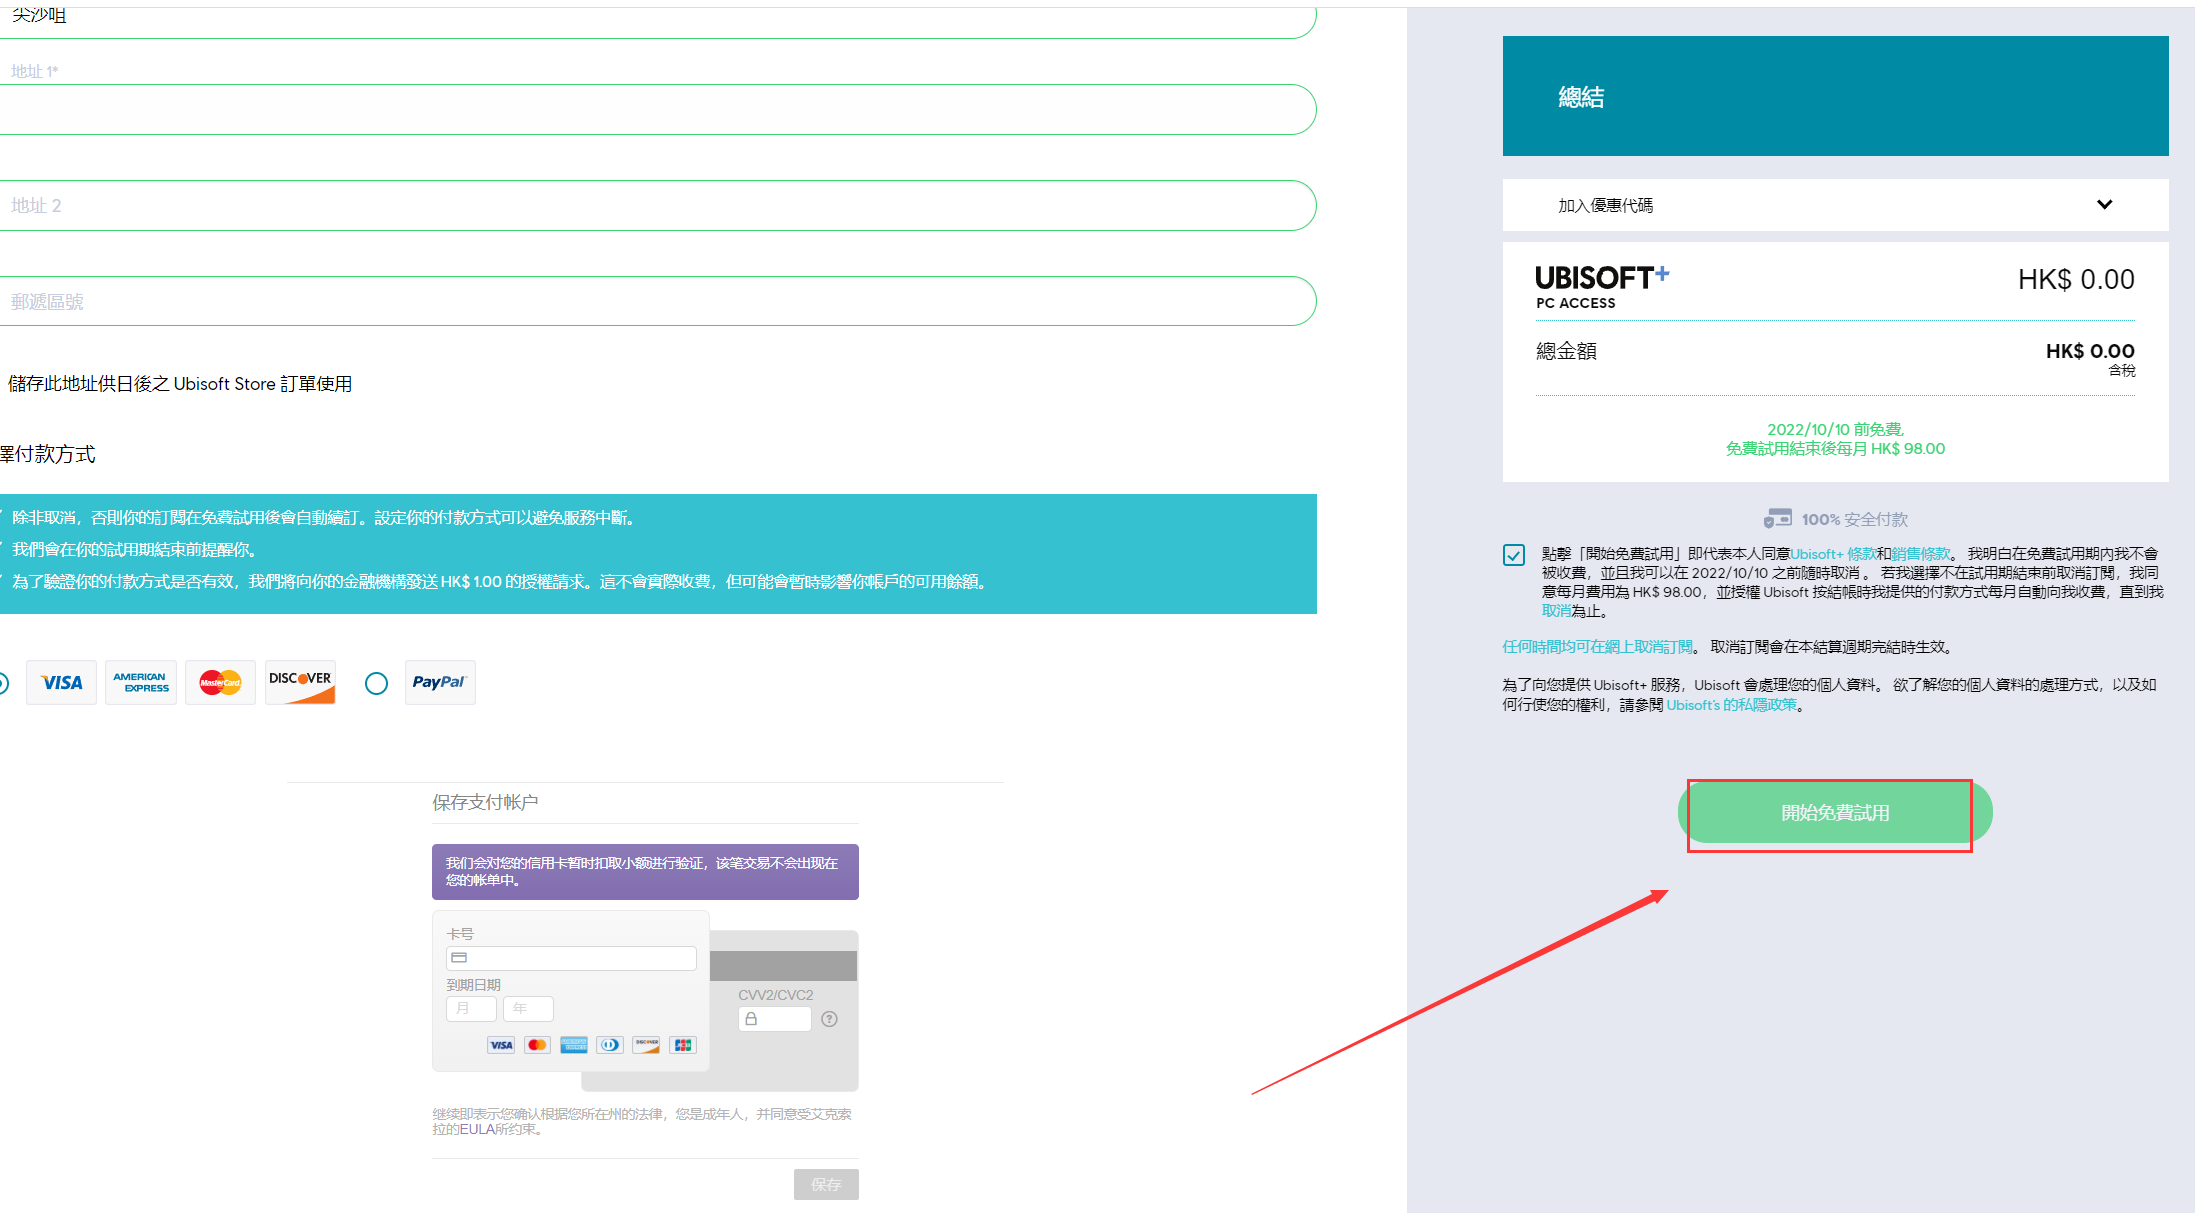Click the 免費試用結束後每月 HK$ 98.00 text

coord(1835,449)
